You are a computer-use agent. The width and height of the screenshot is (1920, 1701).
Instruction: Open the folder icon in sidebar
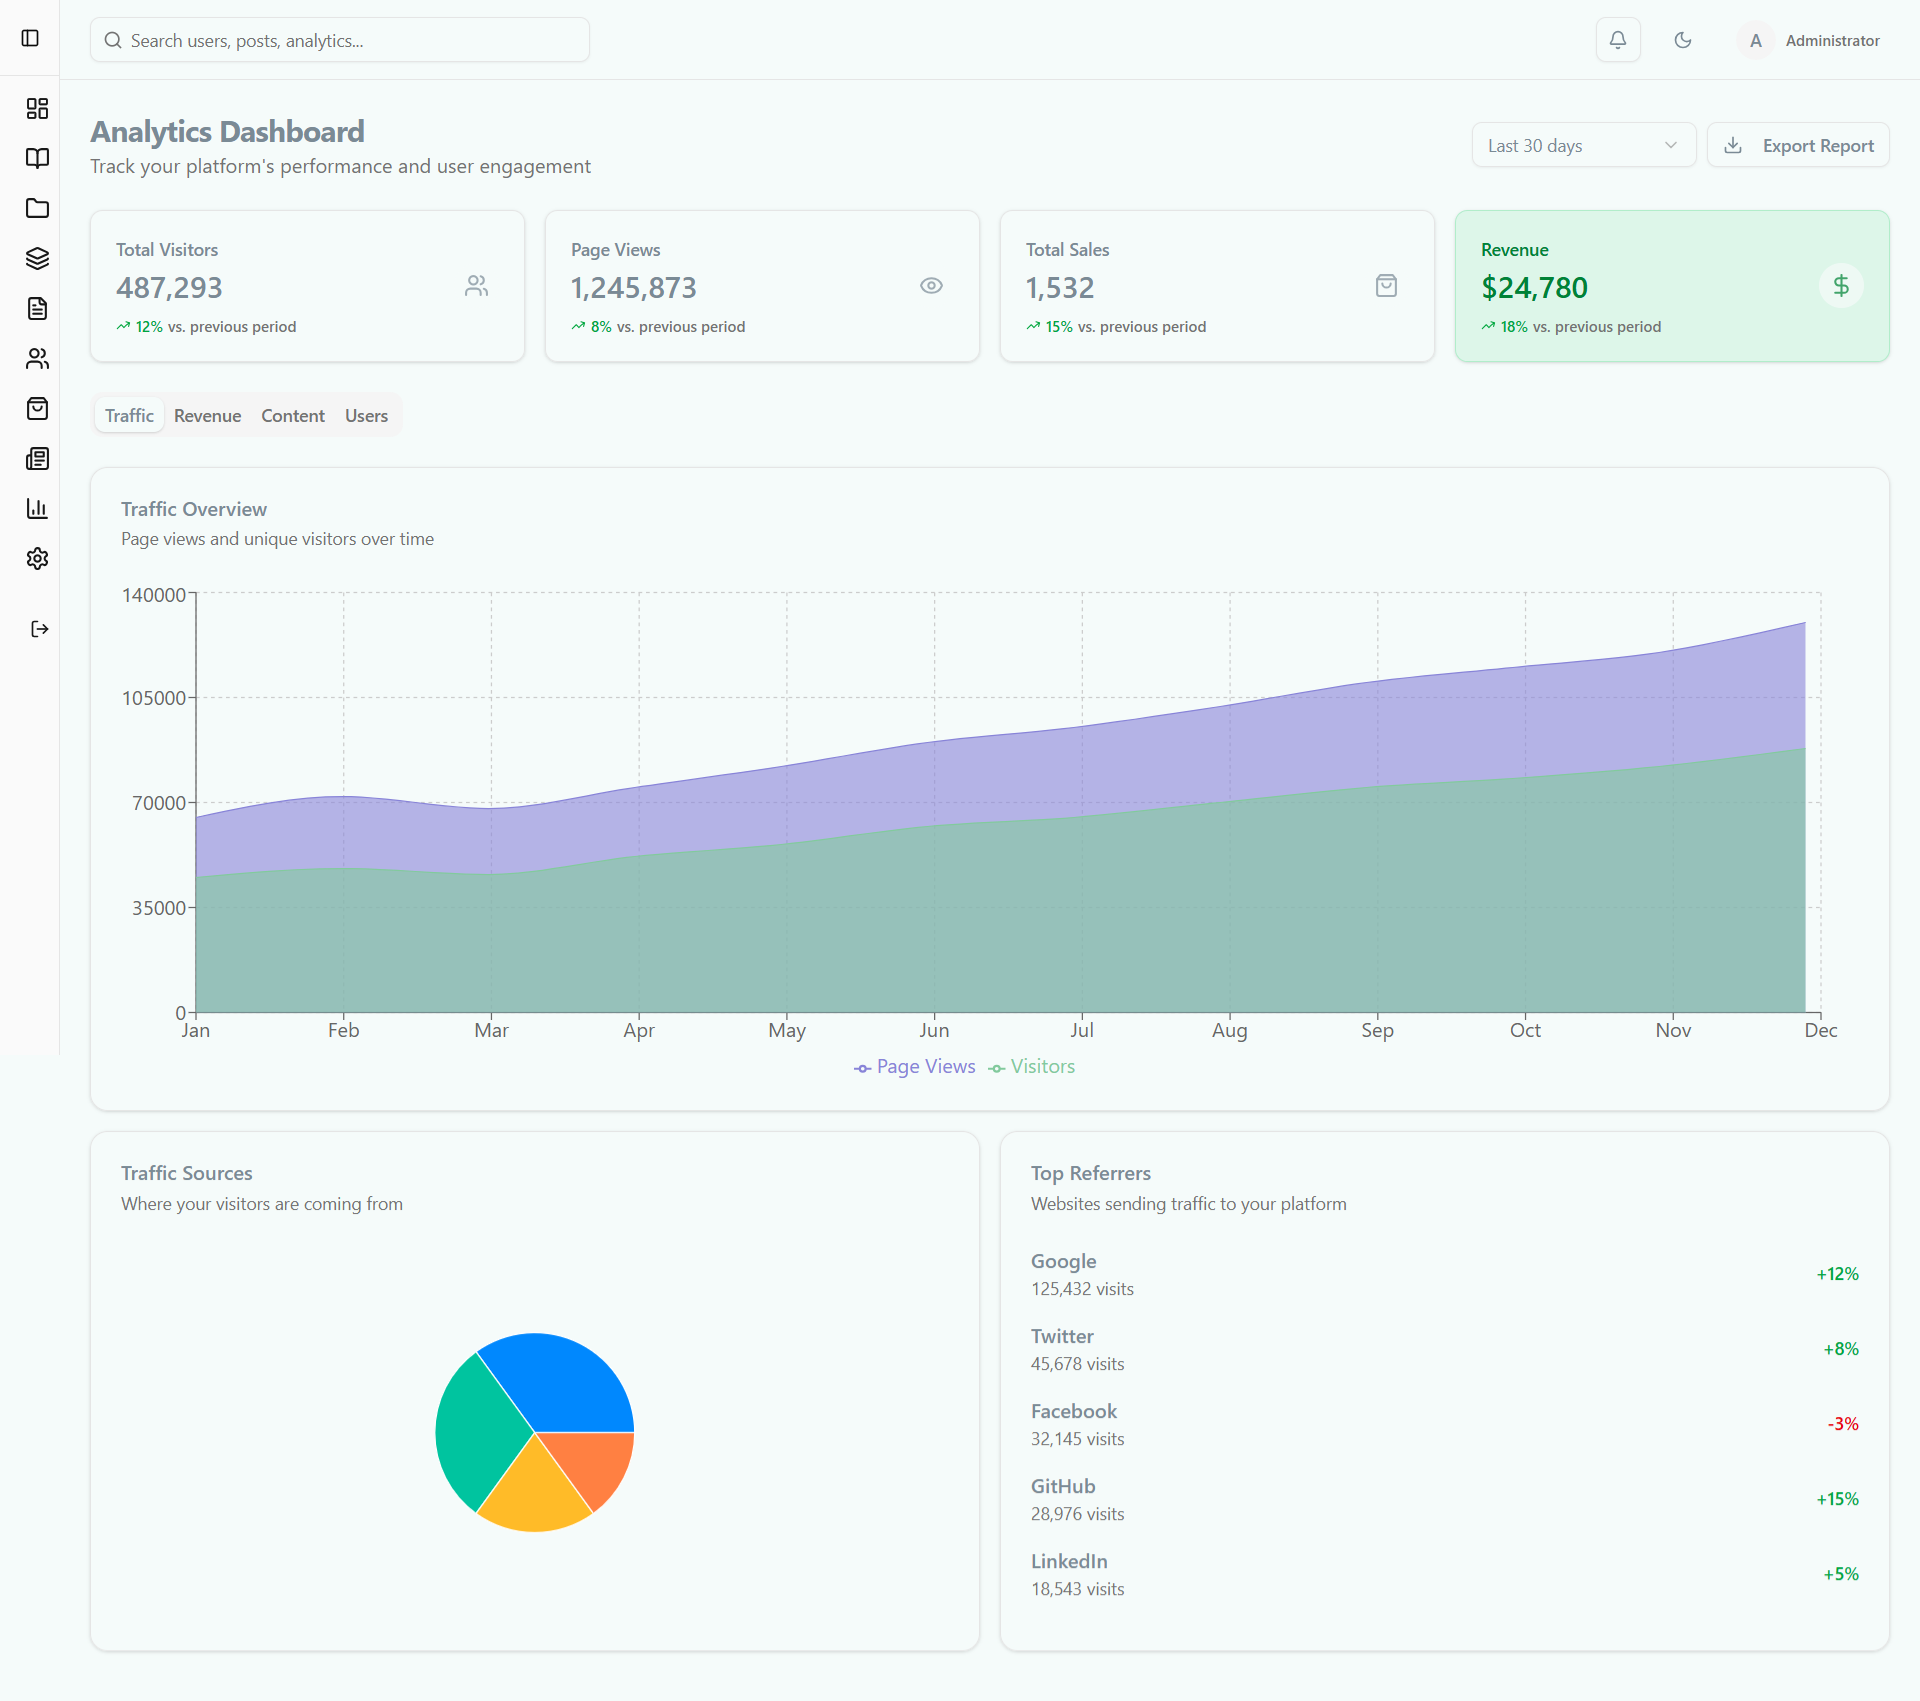[37, 208]
